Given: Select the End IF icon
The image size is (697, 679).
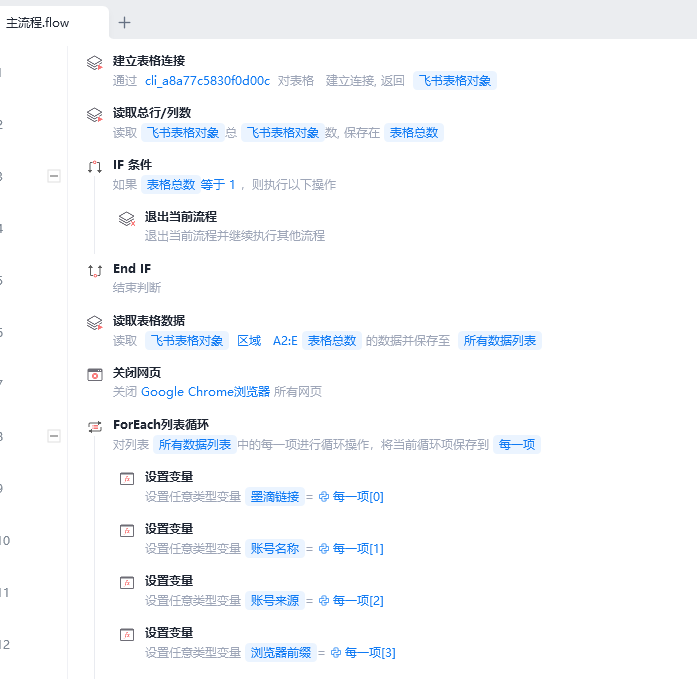Looking at the screenshot, I should [x=94, y=271].
